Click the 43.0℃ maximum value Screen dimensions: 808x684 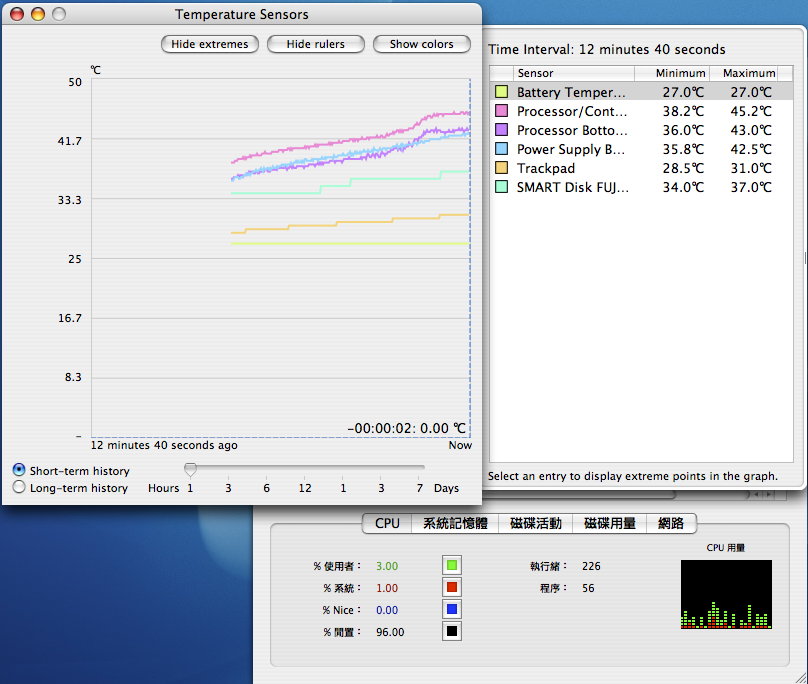click(751, 130)
